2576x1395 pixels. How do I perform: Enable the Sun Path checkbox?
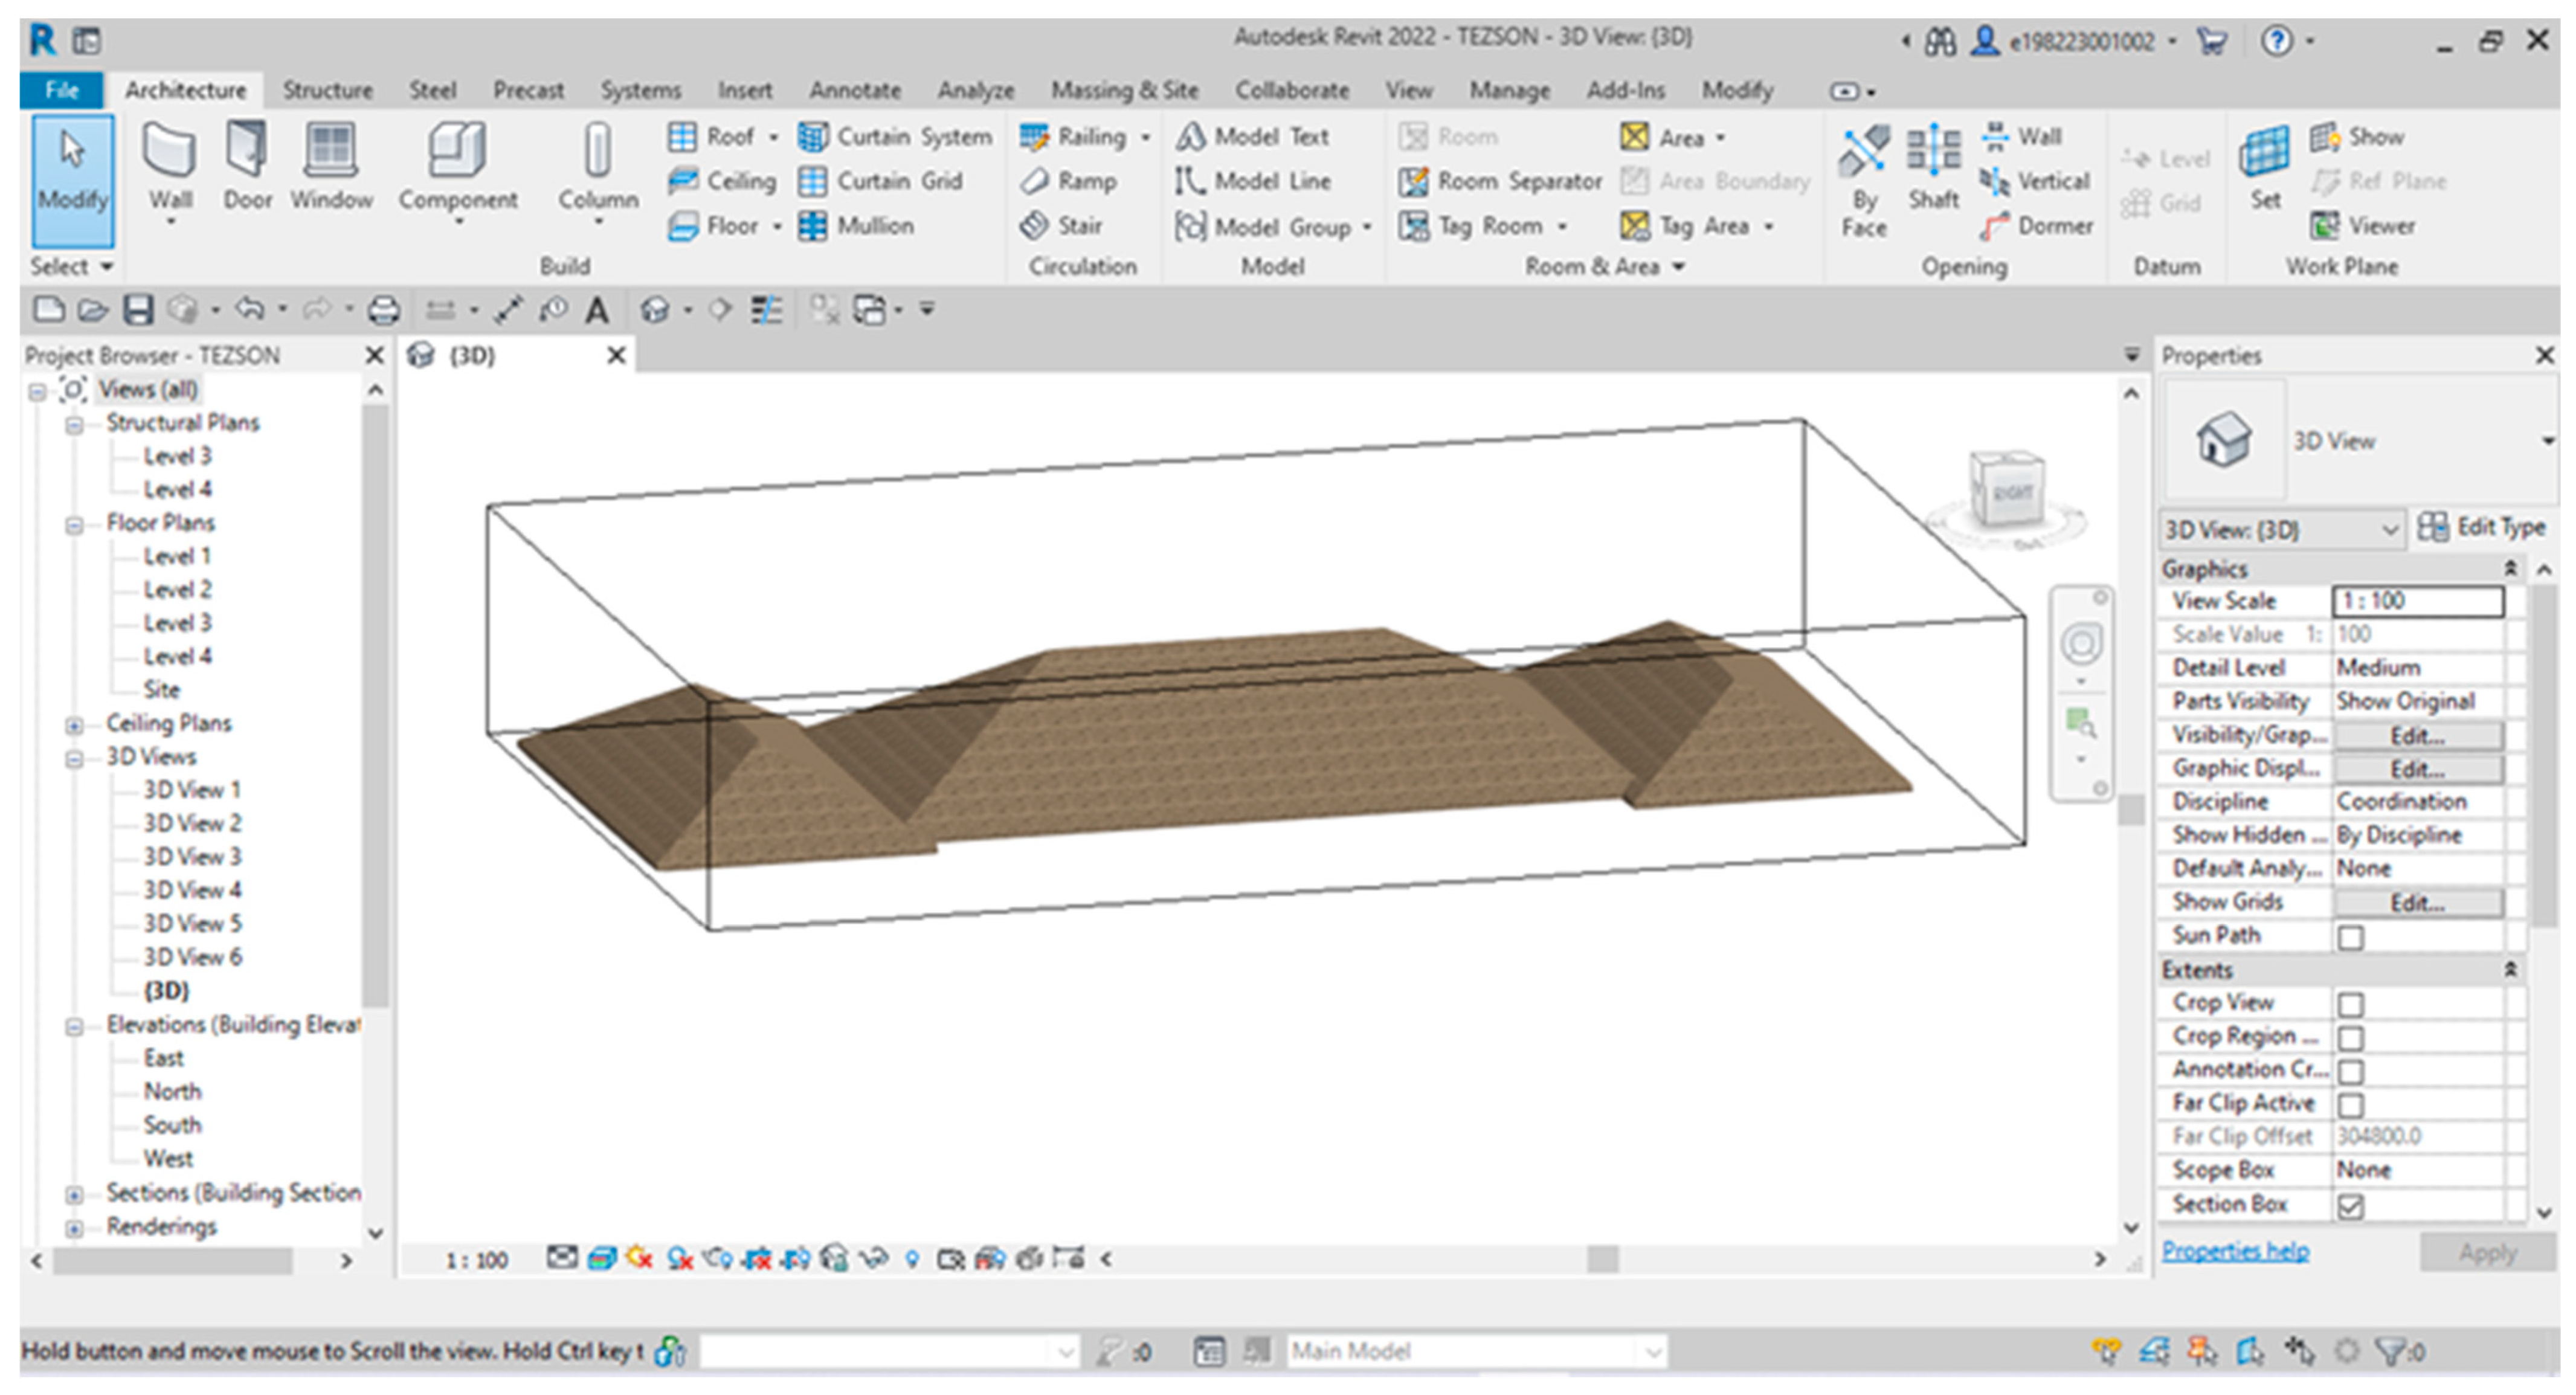pos(2351,937)
